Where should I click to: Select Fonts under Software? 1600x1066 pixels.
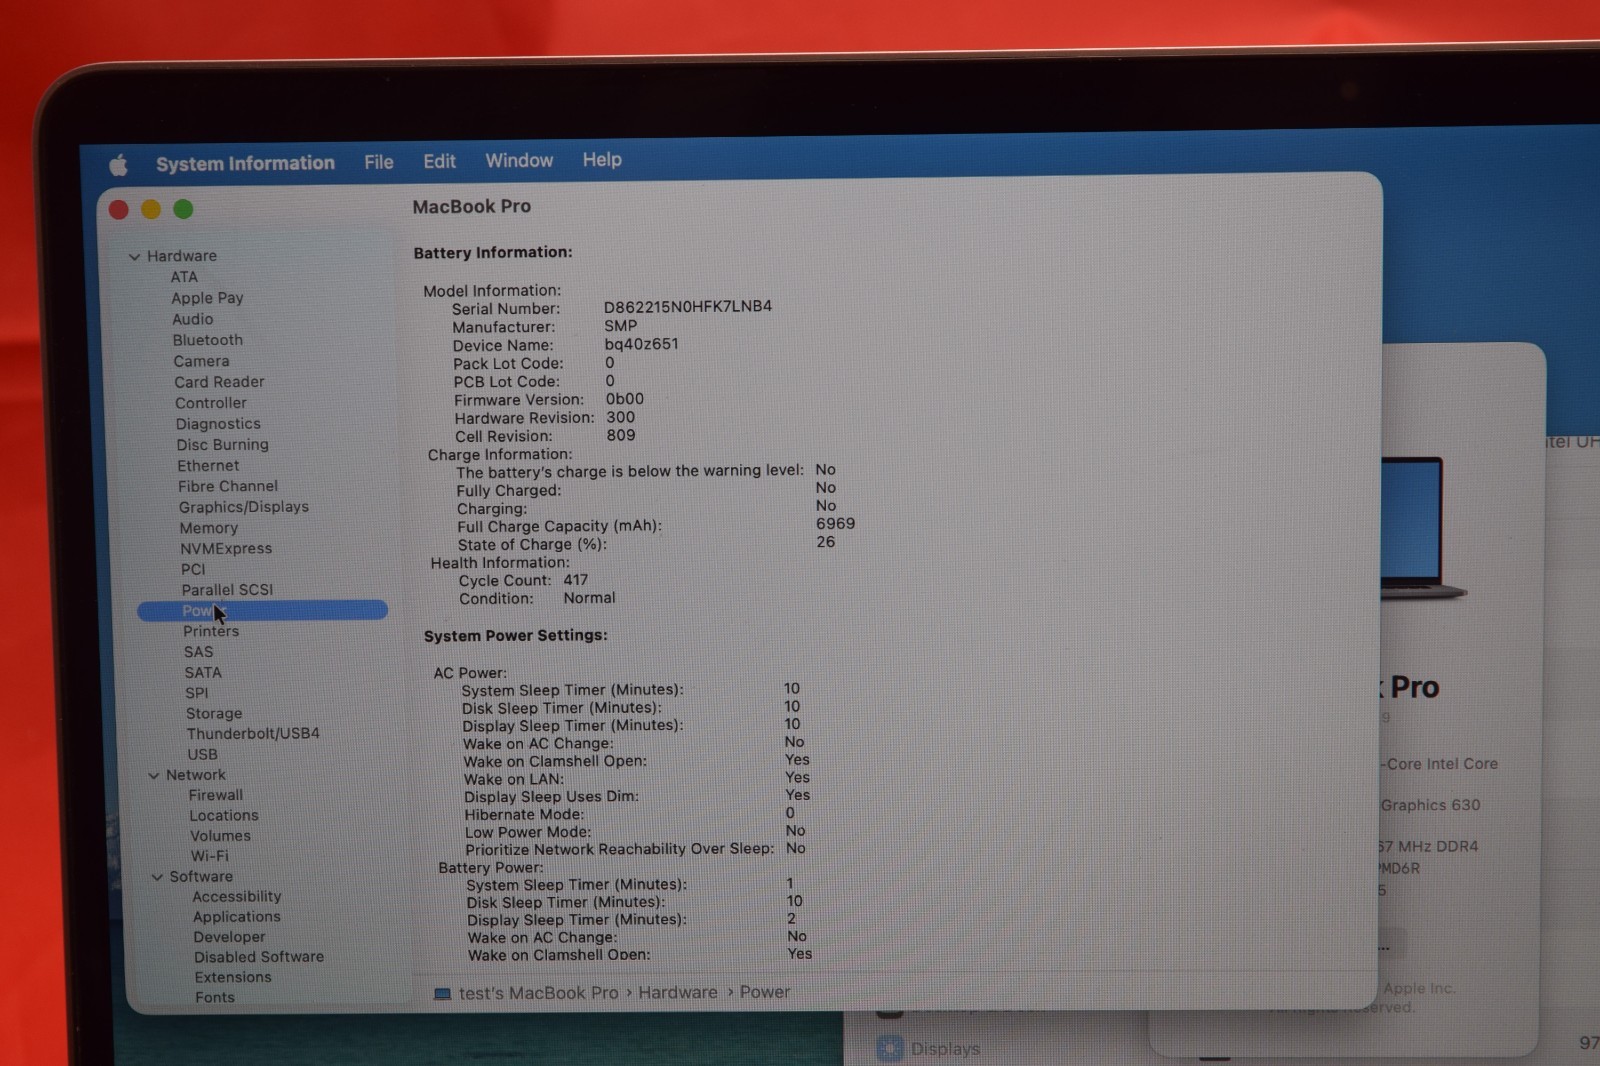click(x=215, y=997)
